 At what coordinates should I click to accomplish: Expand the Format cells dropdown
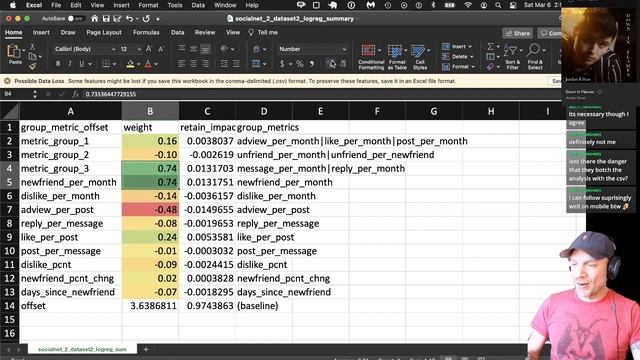[x=473, y=67]
